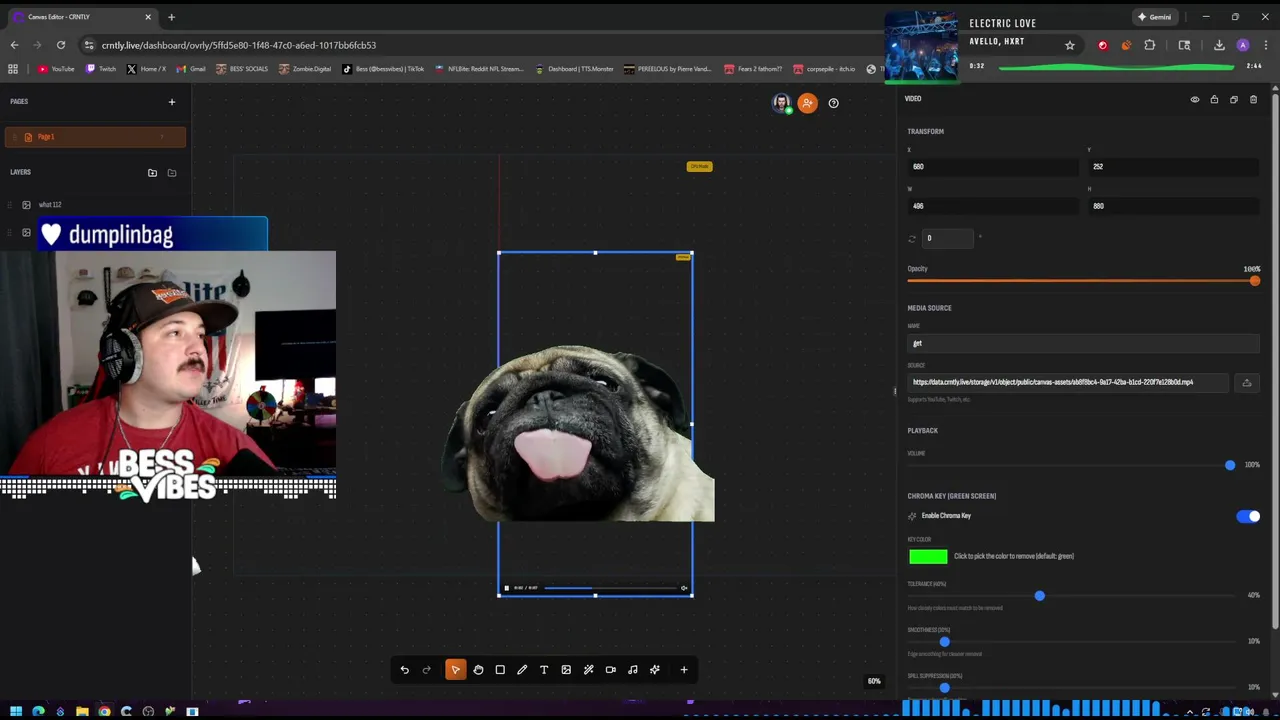
Task: Click the H height field
Action: [x=1173, y=206]
